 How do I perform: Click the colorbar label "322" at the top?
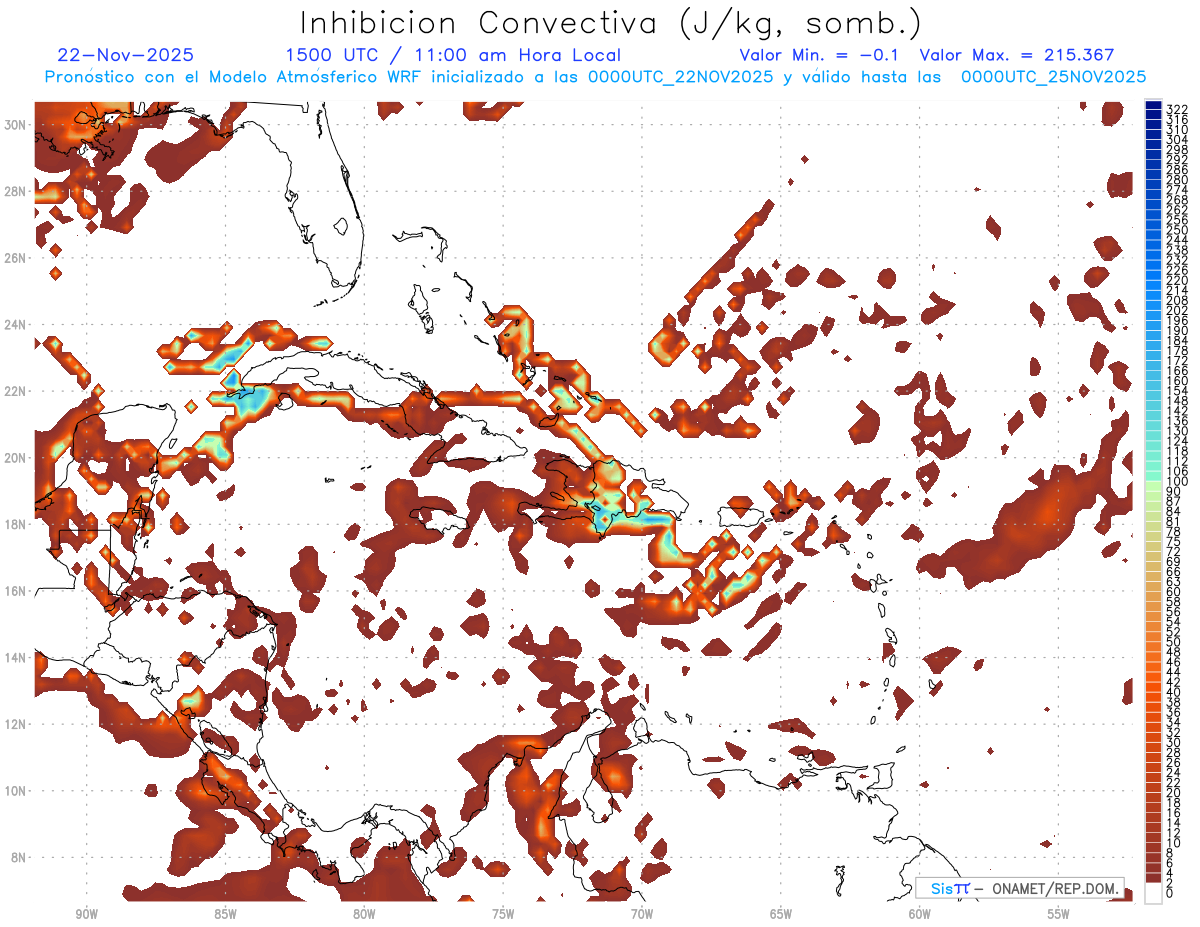click(1177, 109)
